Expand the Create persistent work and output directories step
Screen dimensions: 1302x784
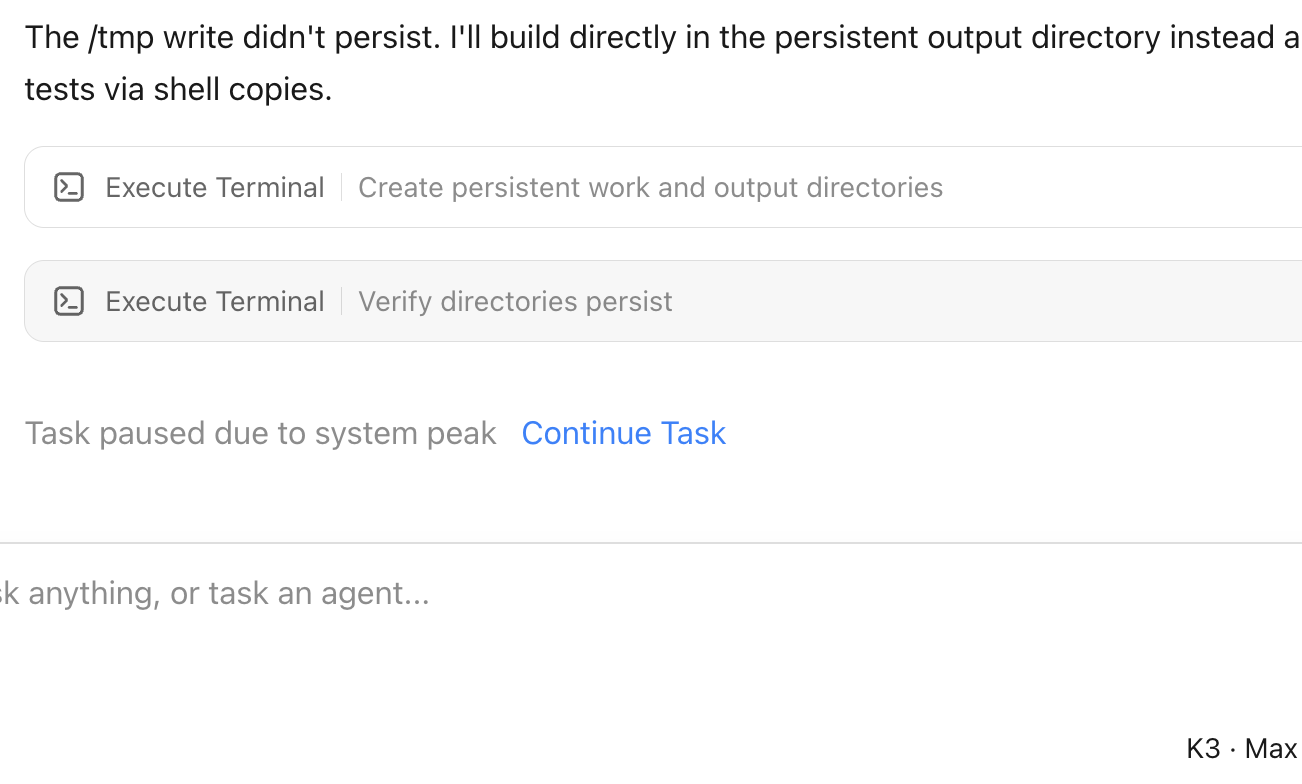663,187
